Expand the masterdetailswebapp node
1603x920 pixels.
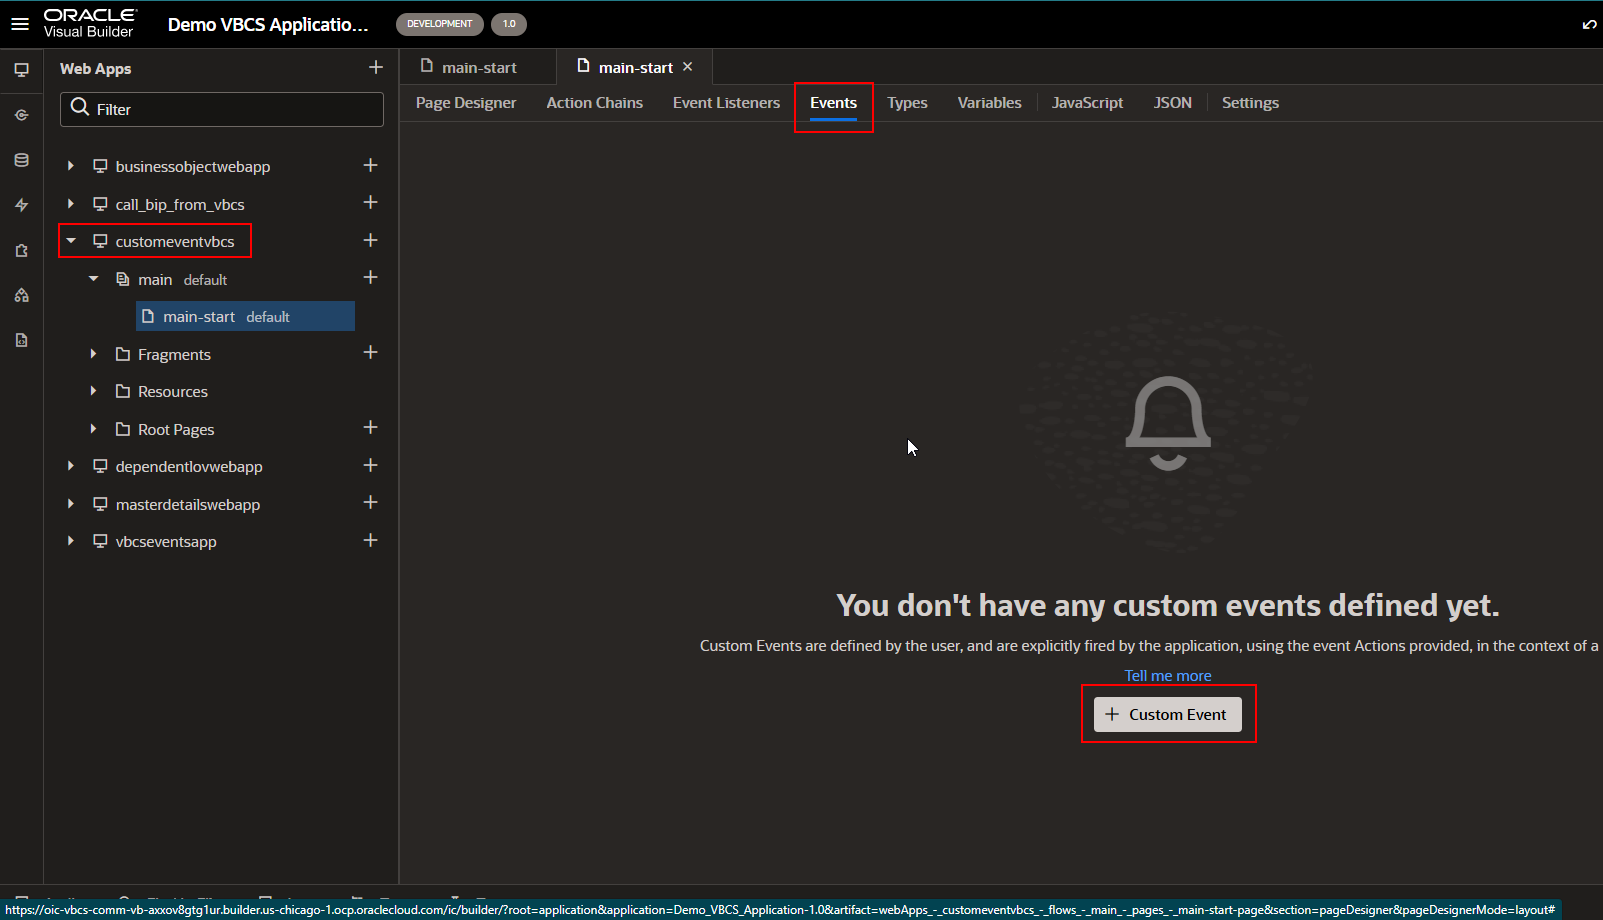click(70, 504)
